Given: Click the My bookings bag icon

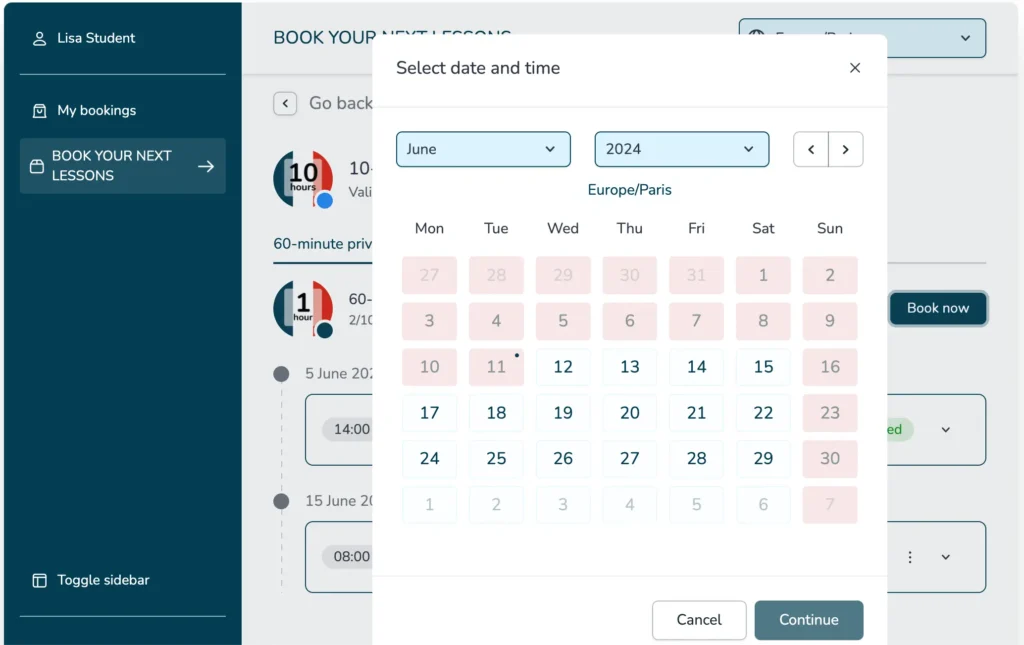Looking at the screenshot, I should click(40, 111).
